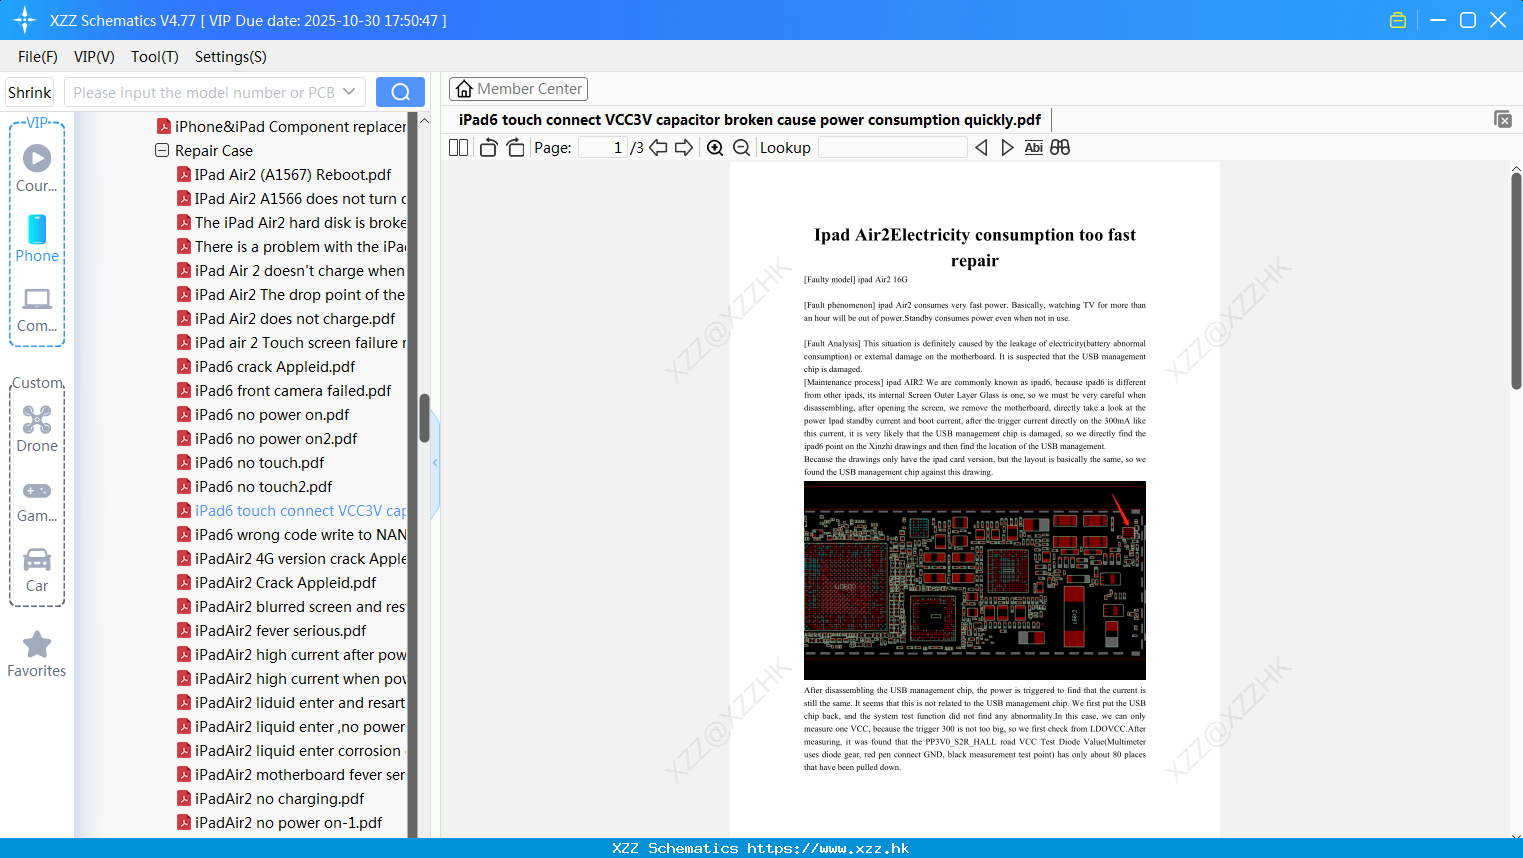Screen dimensions: 1523x858
Task: Click the page number field
Action: click(603, 148)
